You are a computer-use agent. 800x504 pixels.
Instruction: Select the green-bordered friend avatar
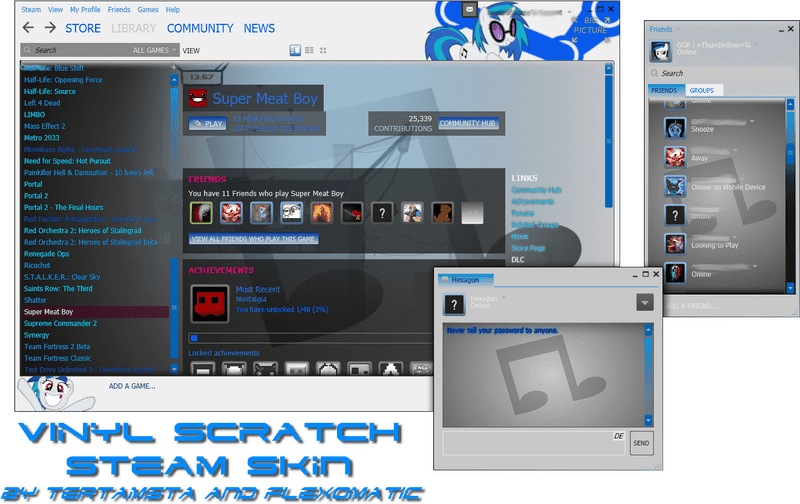pyautogui.click(x=201, y=213)
